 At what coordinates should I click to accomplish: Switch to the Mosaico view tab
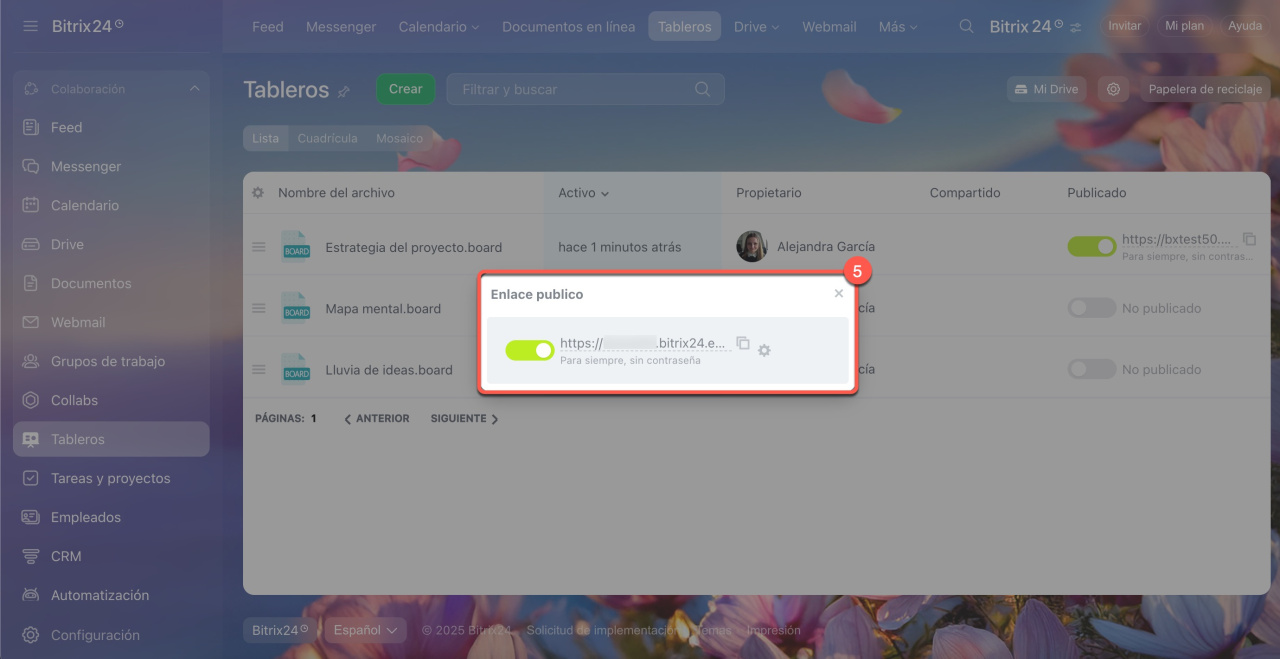[x=400, y=138]
